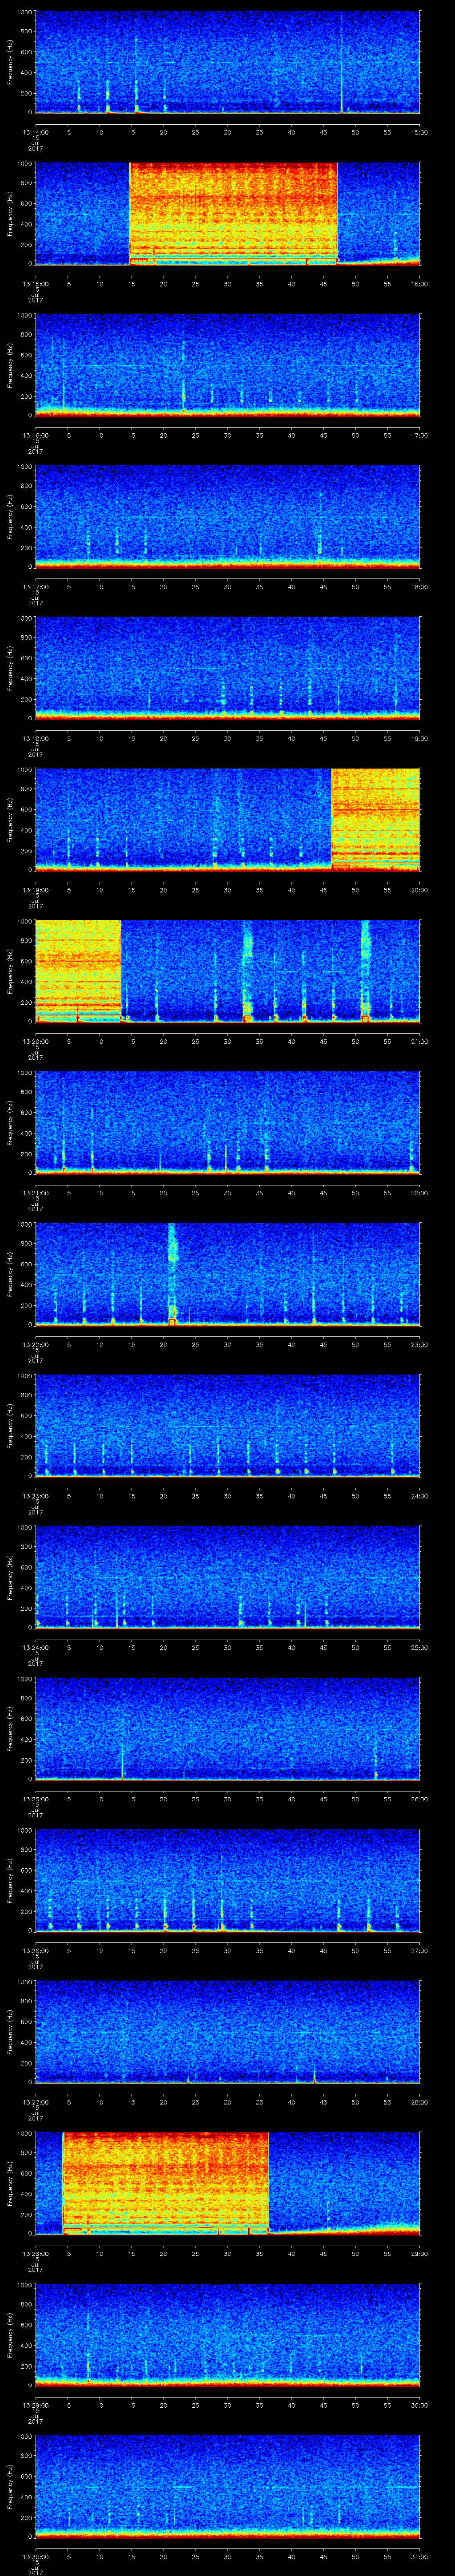This screenshot has height=2576, width=455.
Task: Select the 13:27 spectrogram panel
Action: pyautogui.click(x=227, y=2030)
